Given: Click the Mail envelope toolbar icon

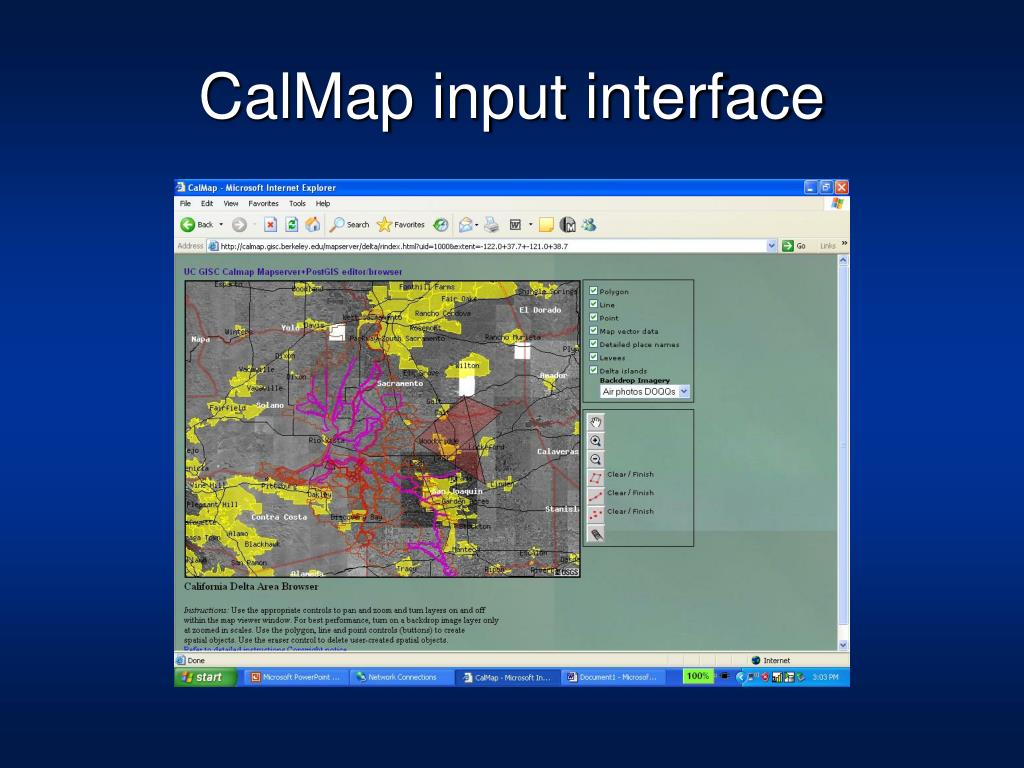Looking at the screenshot, I should [x=465, y=225].
